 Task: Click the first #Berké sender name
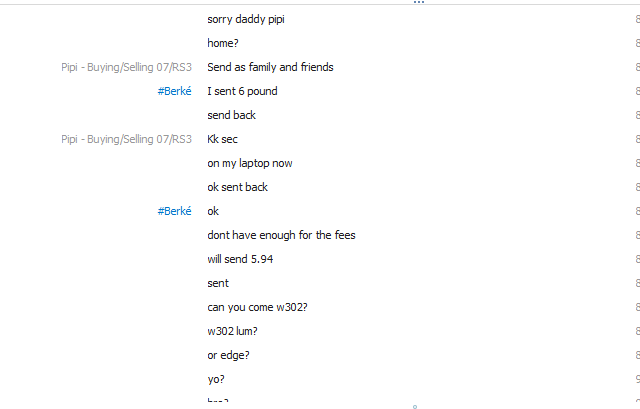coord(174,91)
